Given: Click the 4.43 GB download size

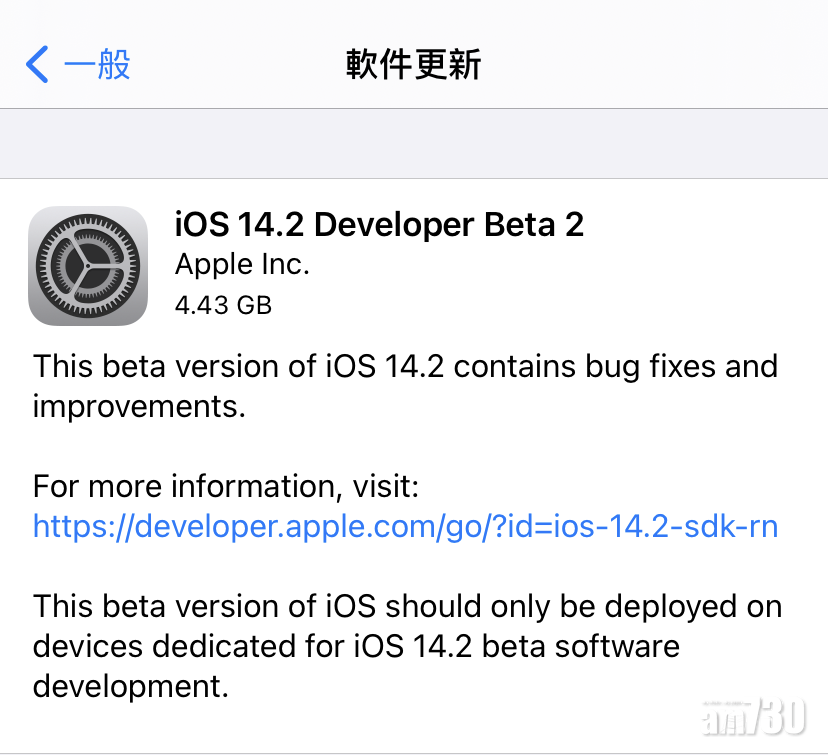Looking at the screenshot, I should pyautogui.click(x=223, y=304).
